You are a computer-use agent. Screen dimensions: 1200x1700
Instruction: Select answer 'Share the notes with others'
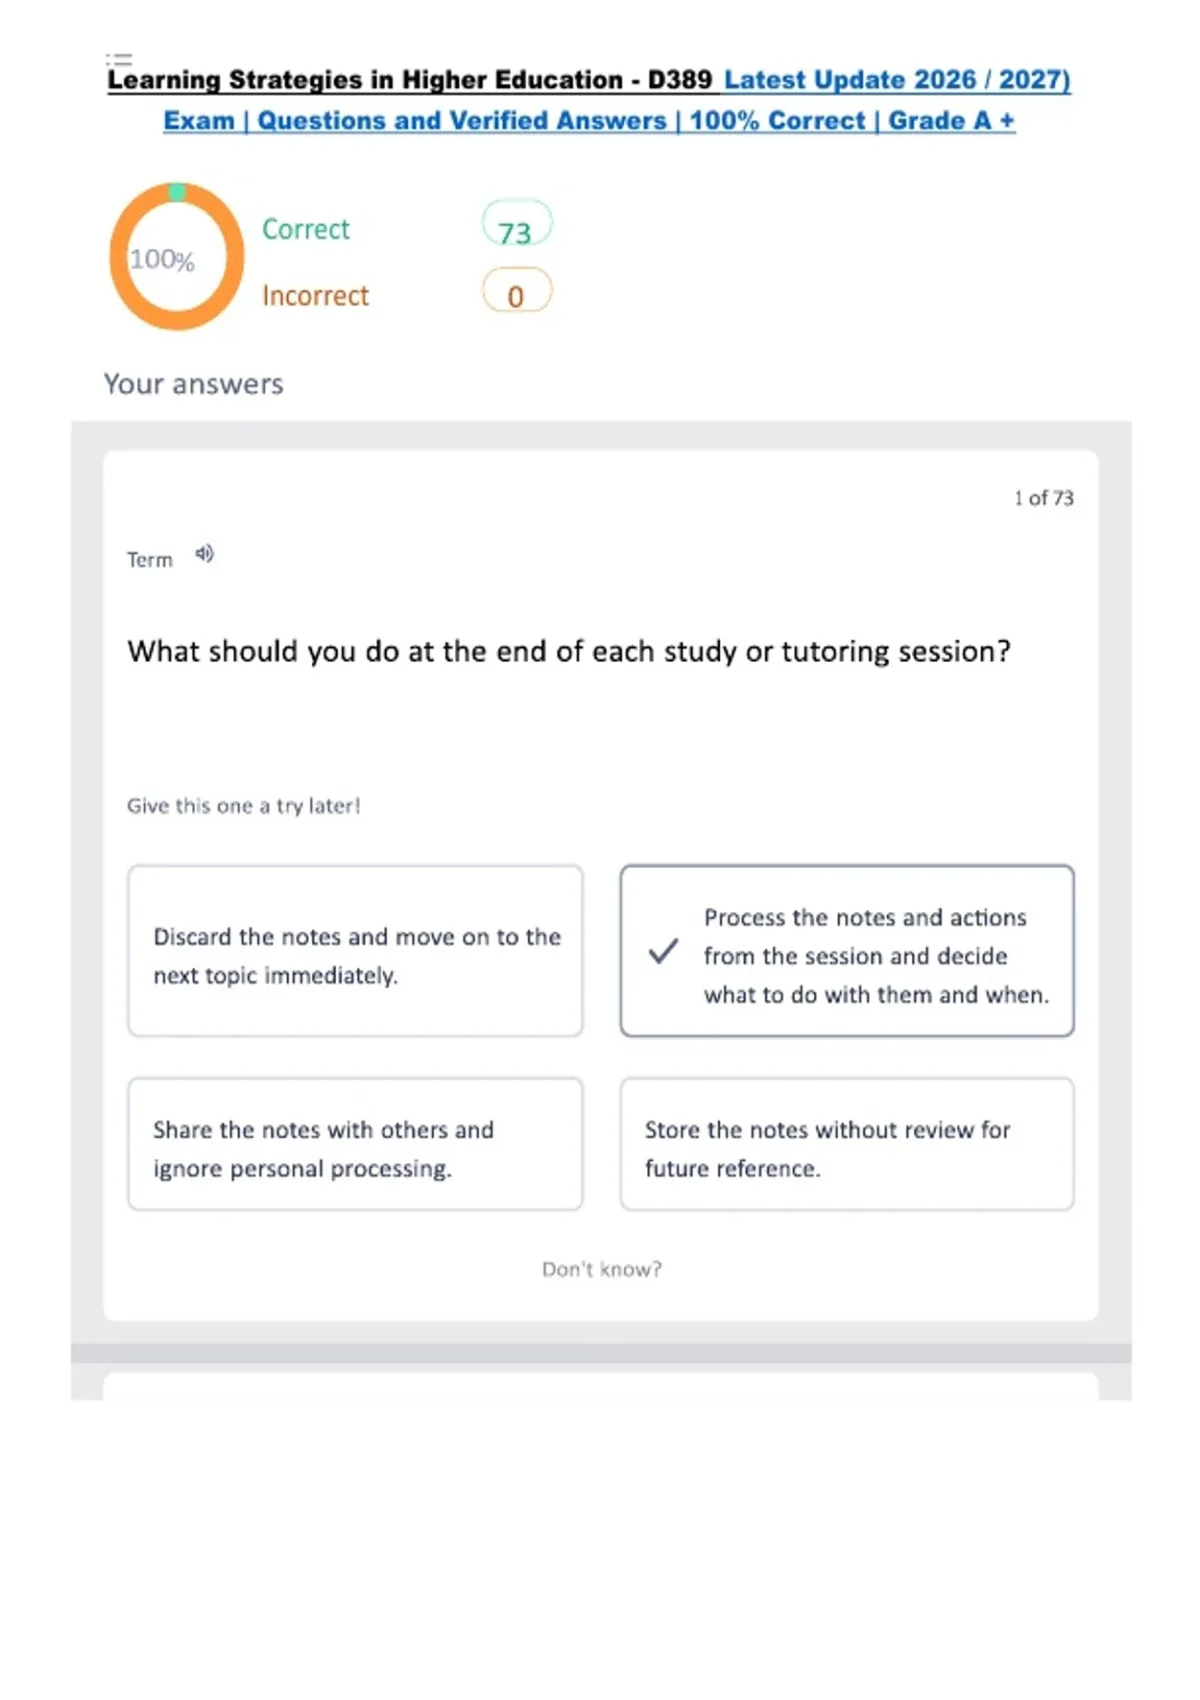(355, 1144)
